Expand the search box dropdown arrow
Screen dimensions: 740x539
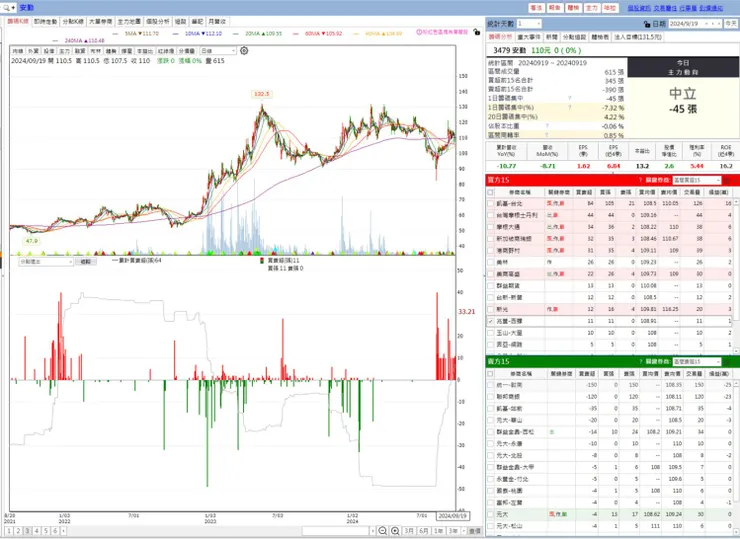[x=13, y=8]
